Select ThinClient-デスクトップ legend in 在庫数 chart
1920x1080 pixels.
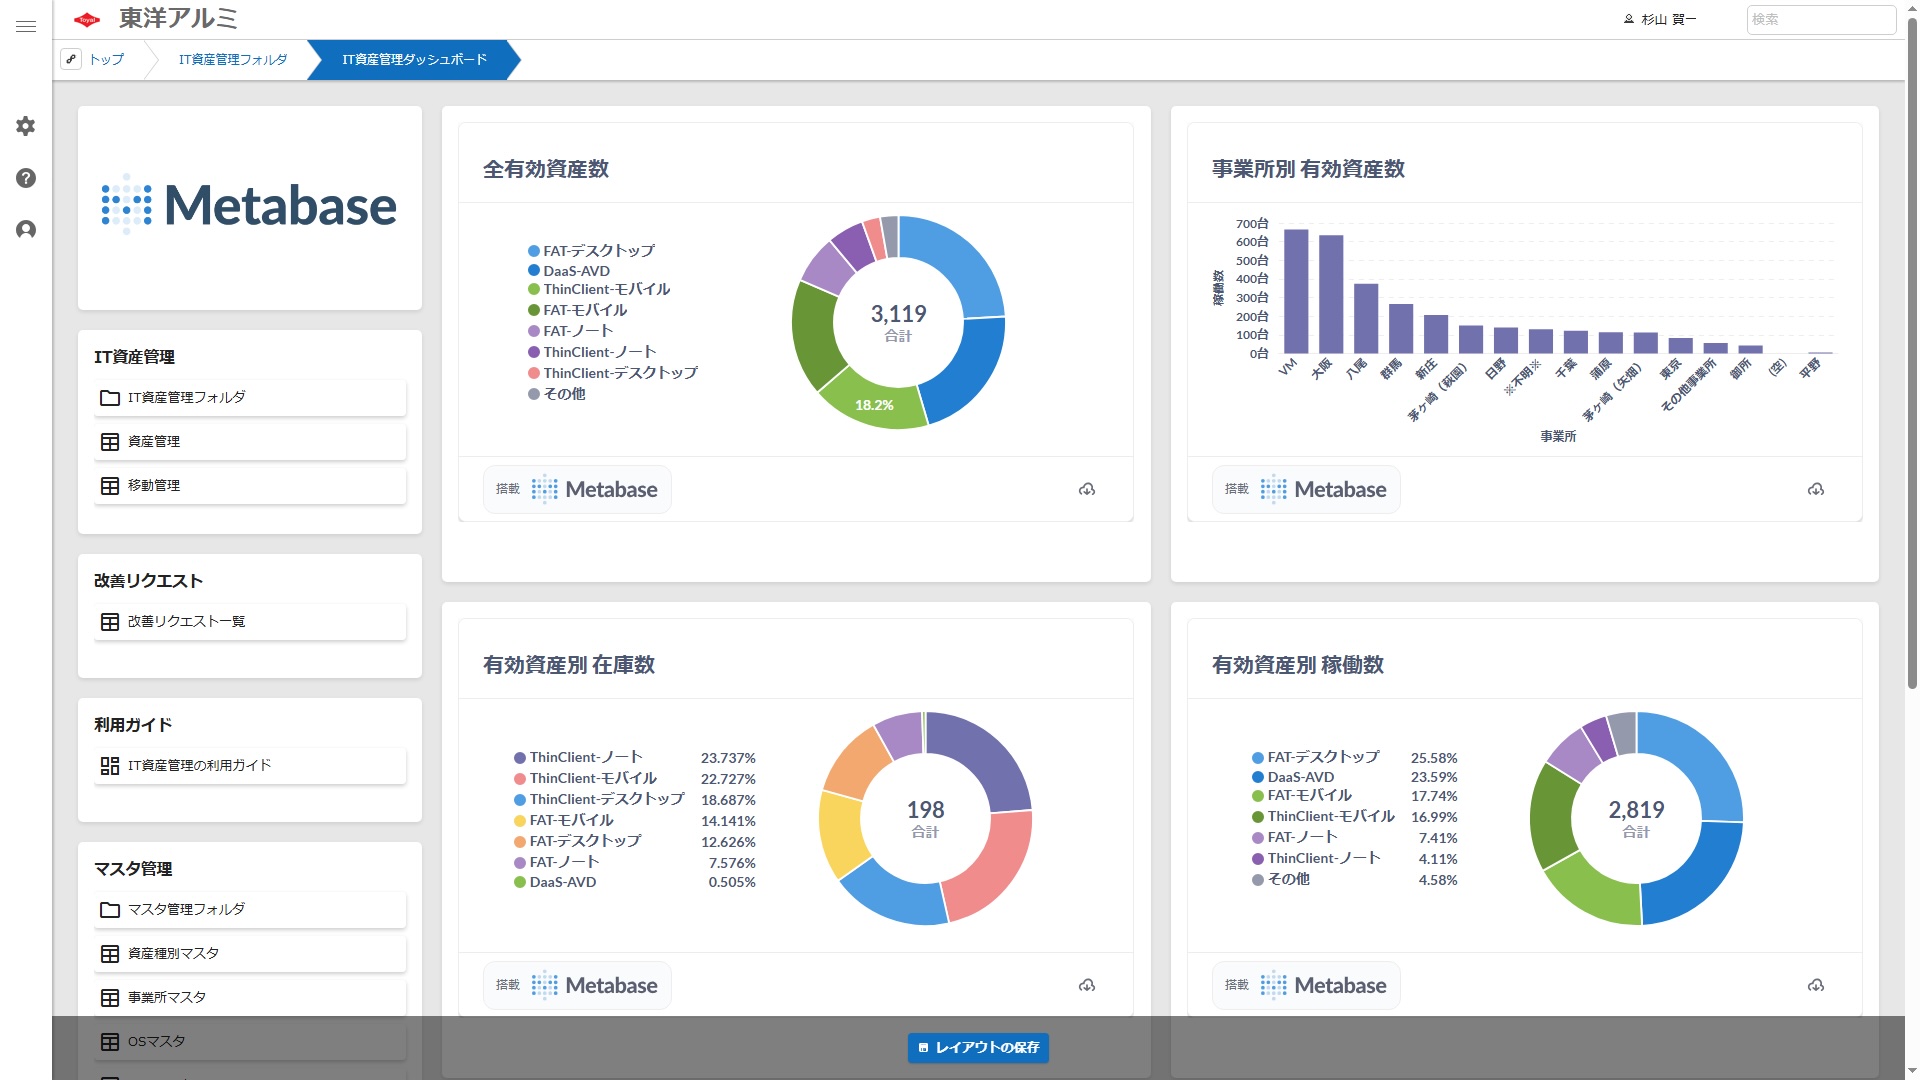599,799
